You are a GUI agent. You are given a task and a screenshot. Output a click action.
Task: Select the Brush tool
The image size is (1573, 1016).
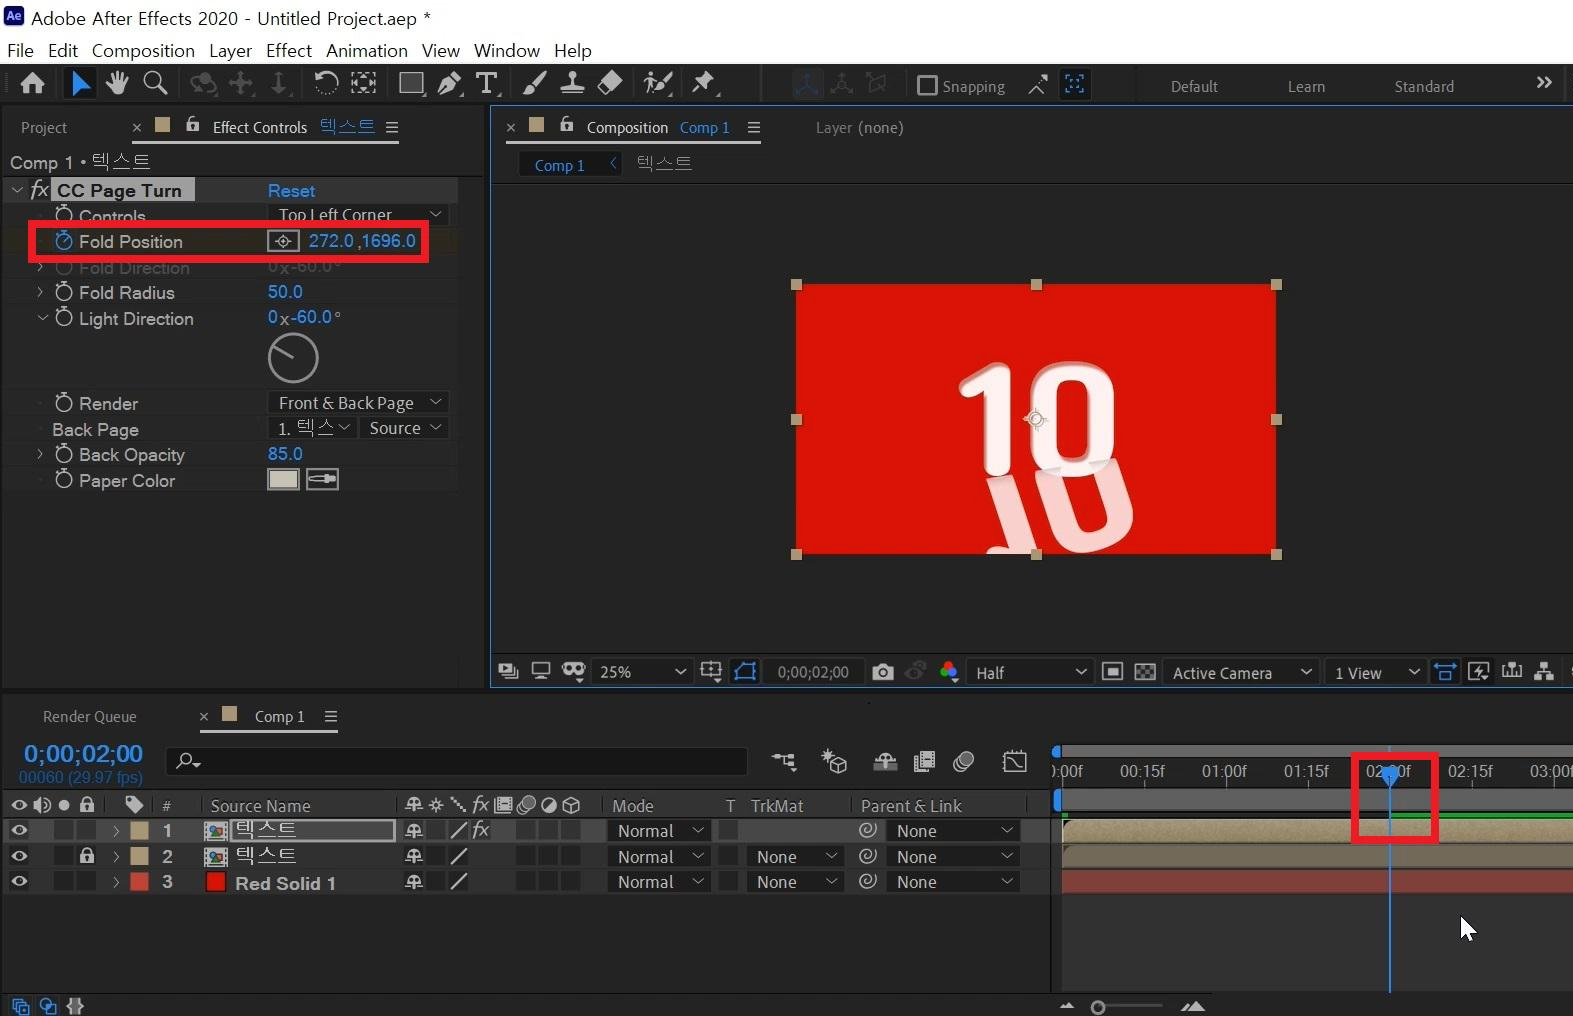point(534,84)
